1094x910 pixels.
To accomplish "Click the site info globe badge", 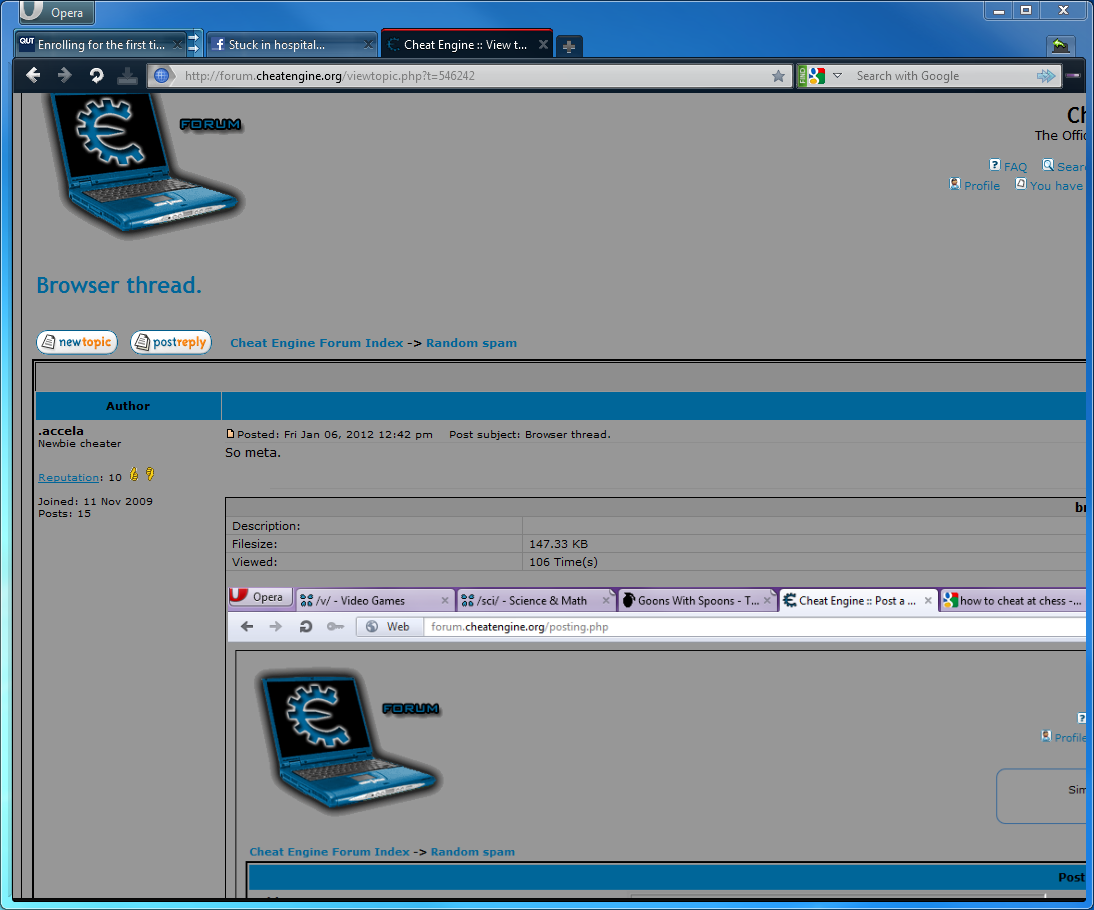I will [161, 75].
